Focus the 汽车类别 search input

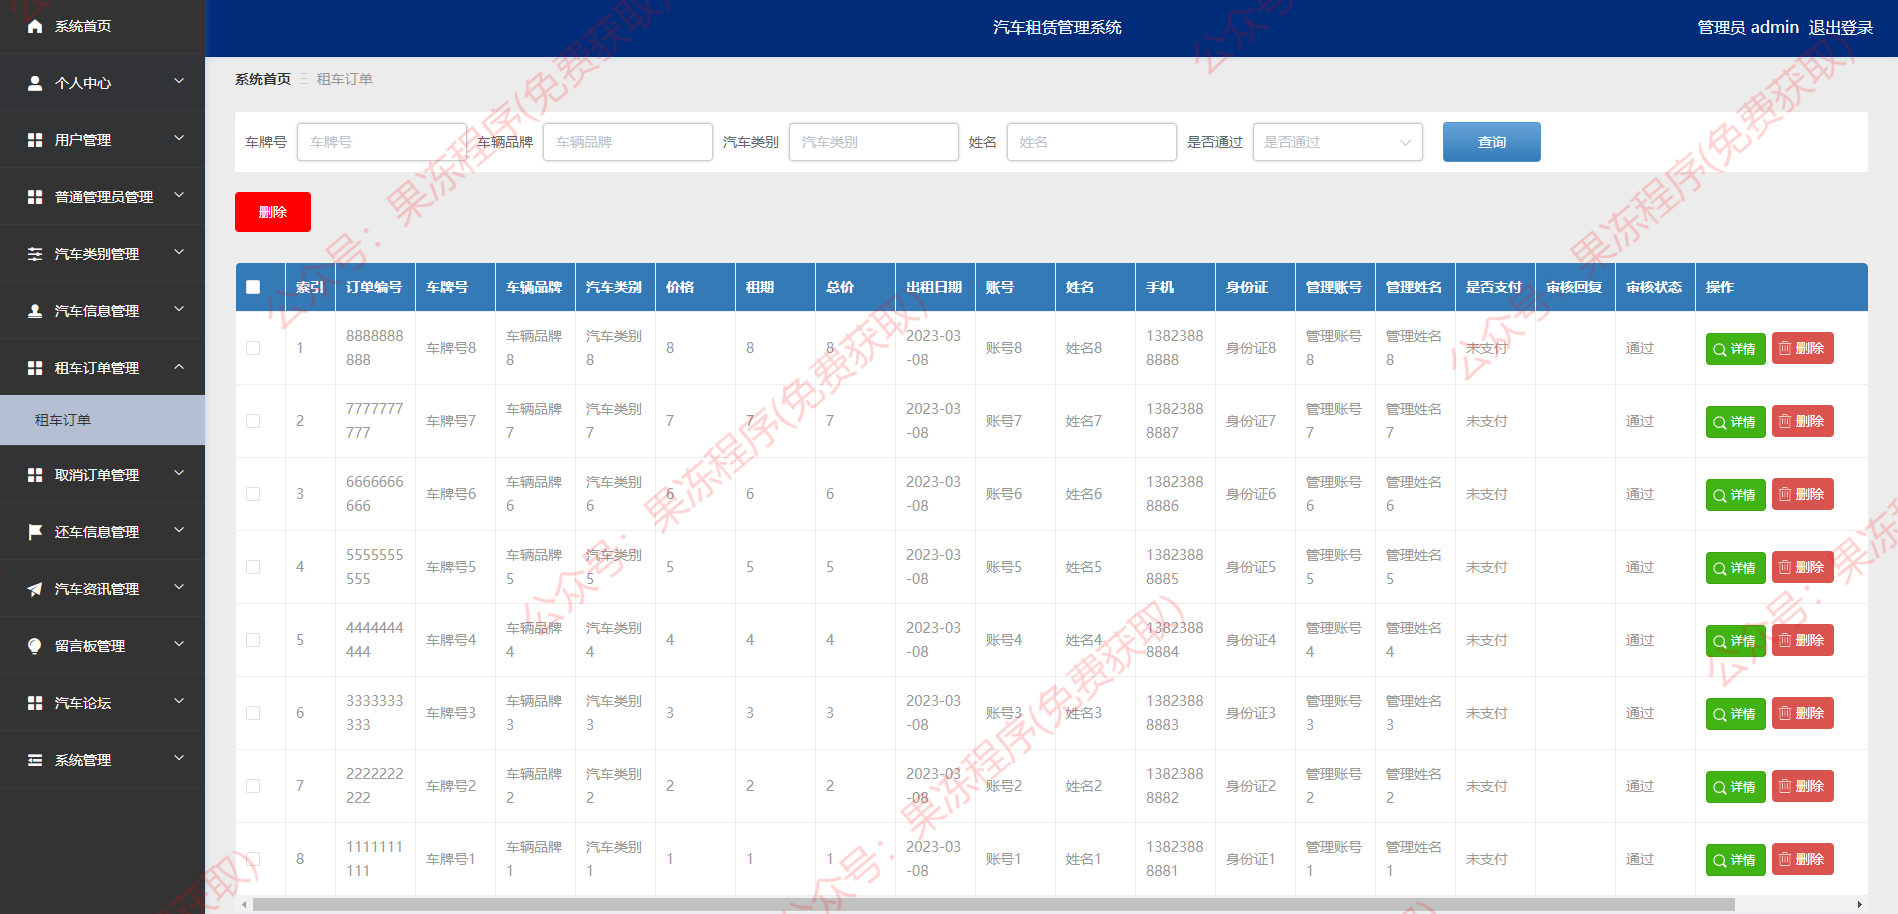874,142
